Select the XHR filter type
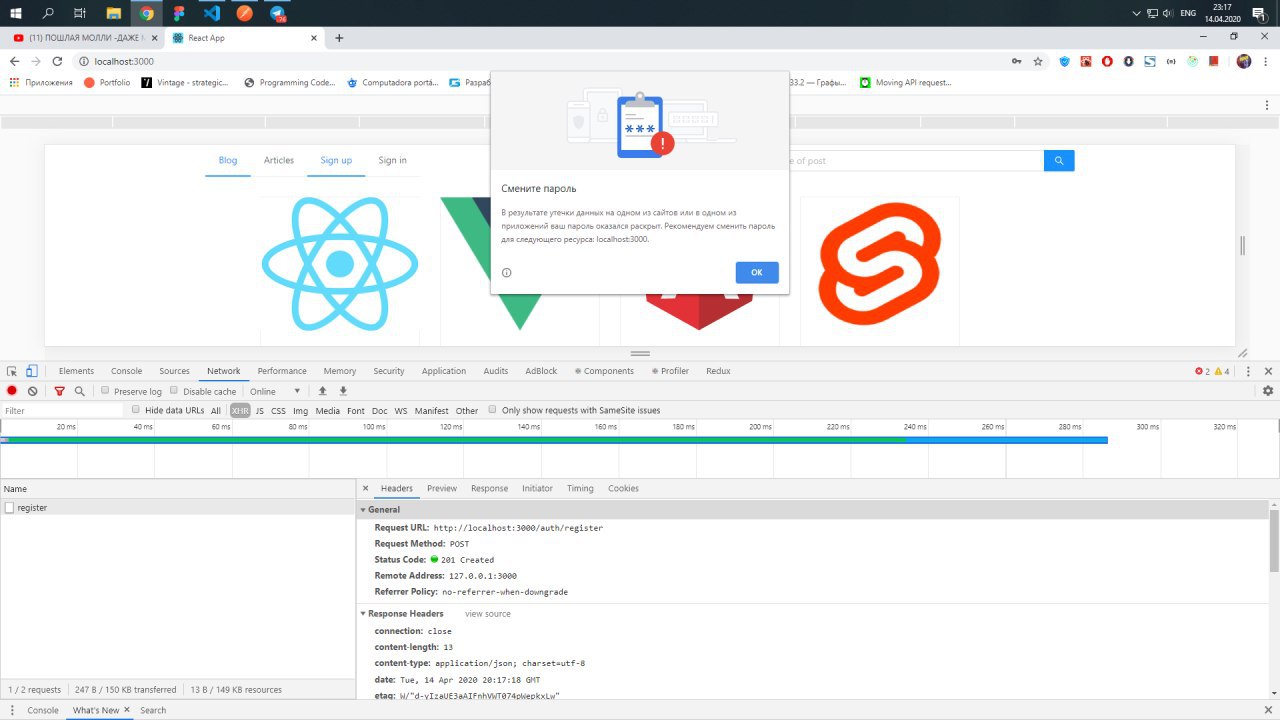Screen dimensions: 1280x720 click(x=240, y=410)
